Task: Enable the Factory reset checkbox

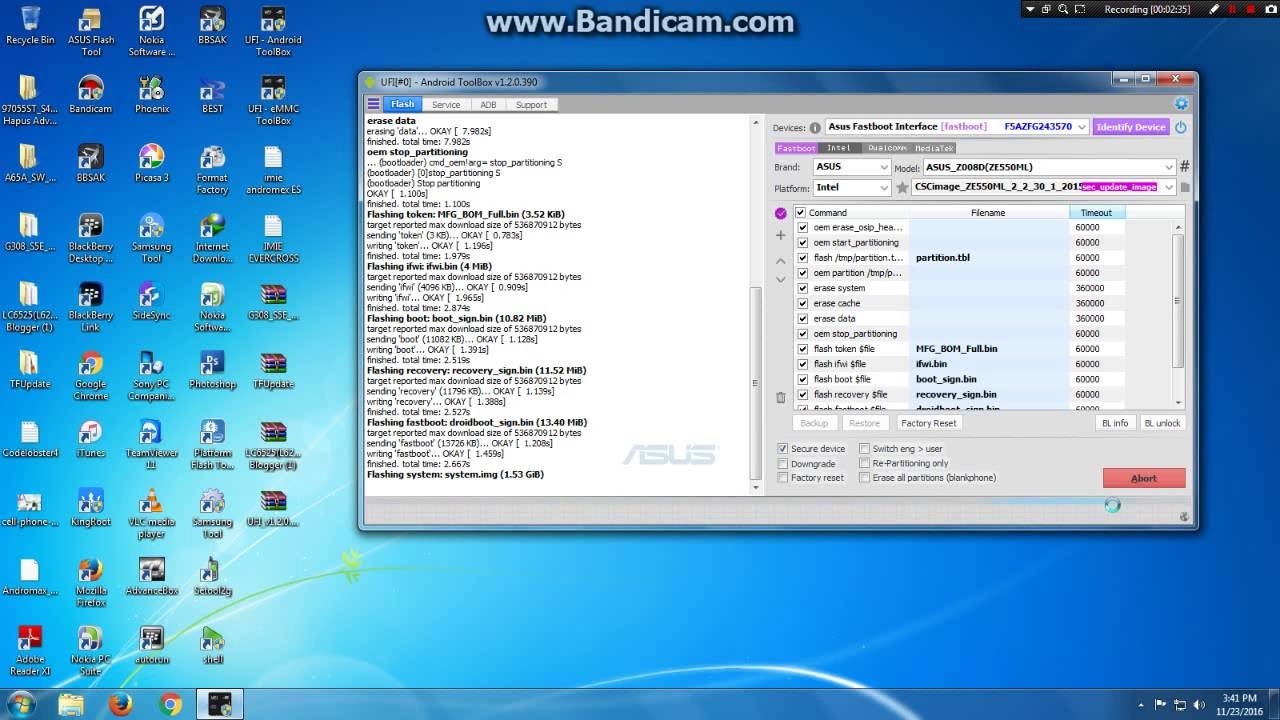Action: point(783,478)
